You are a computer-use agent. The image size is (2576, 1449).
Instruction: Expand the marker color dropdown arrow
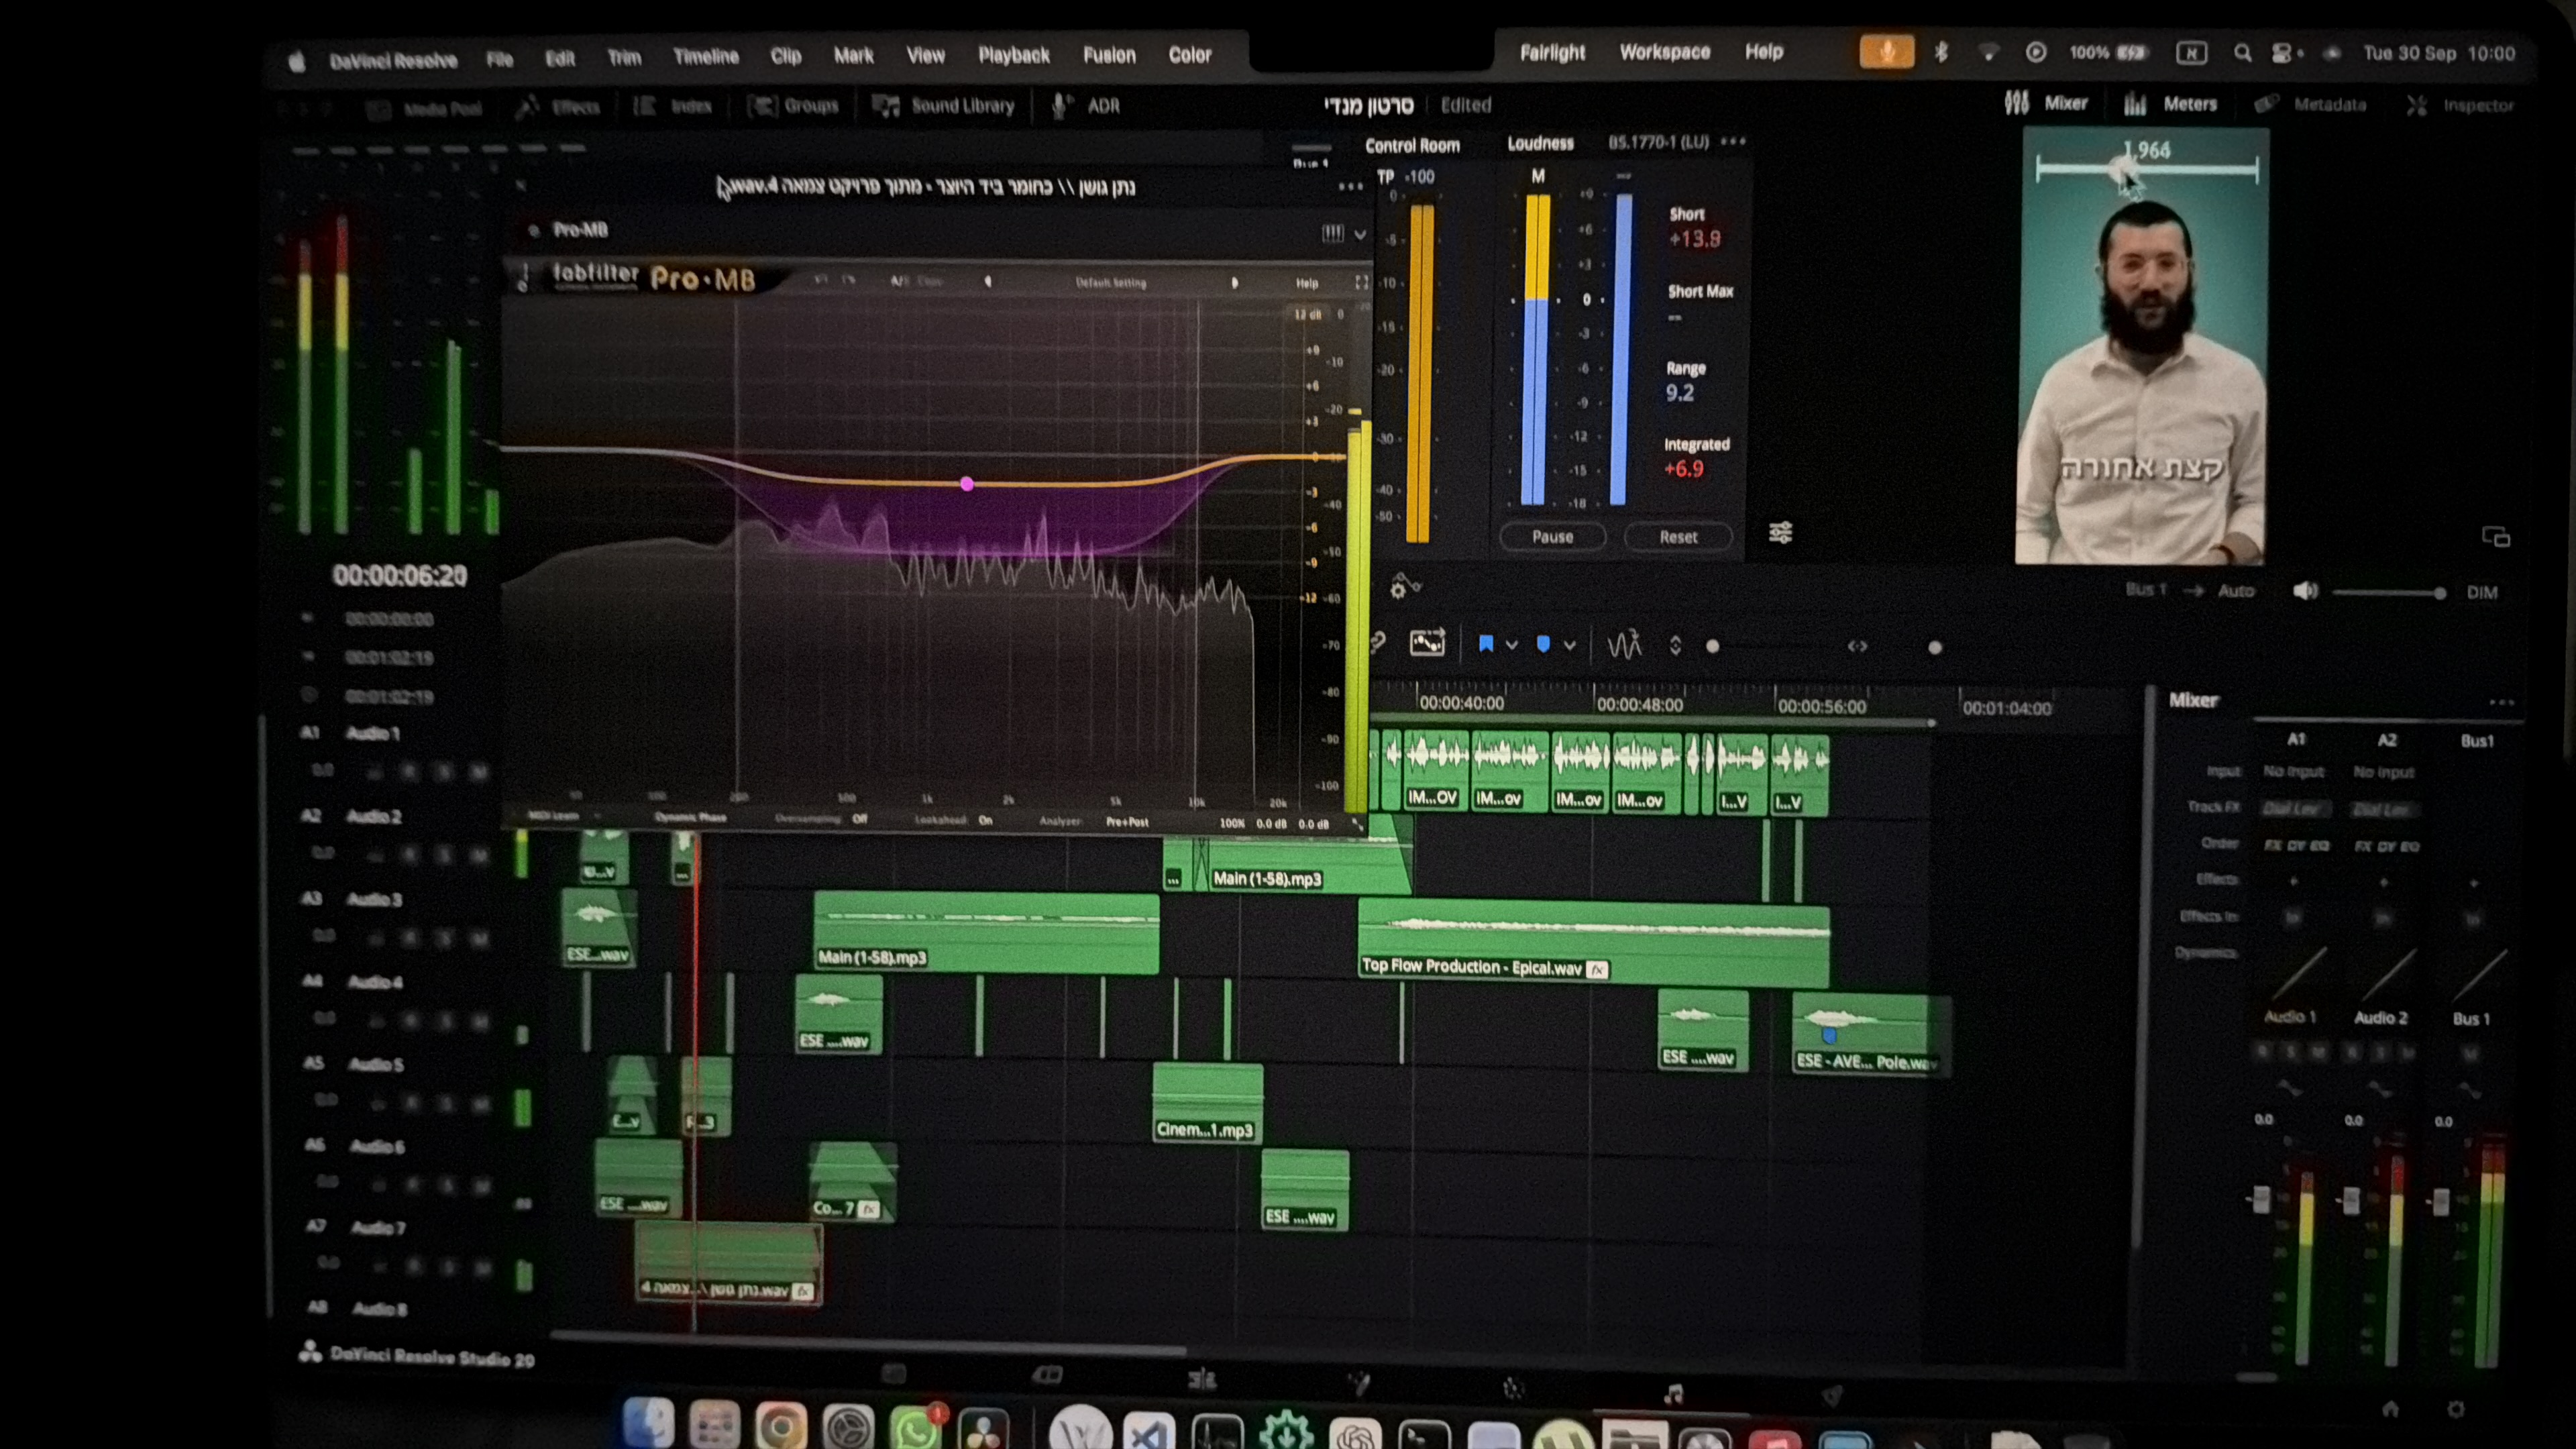(x=1570, y=645)
